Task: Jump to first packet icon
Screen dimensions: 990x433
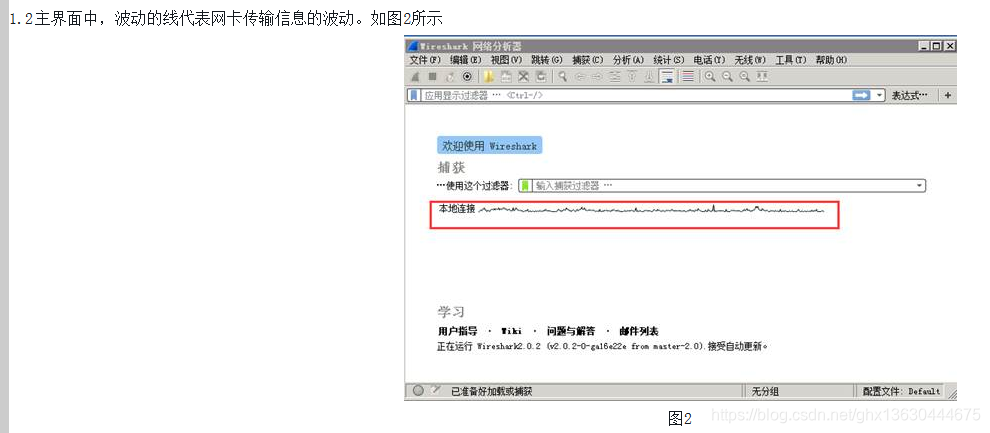Action: point(632,76)
